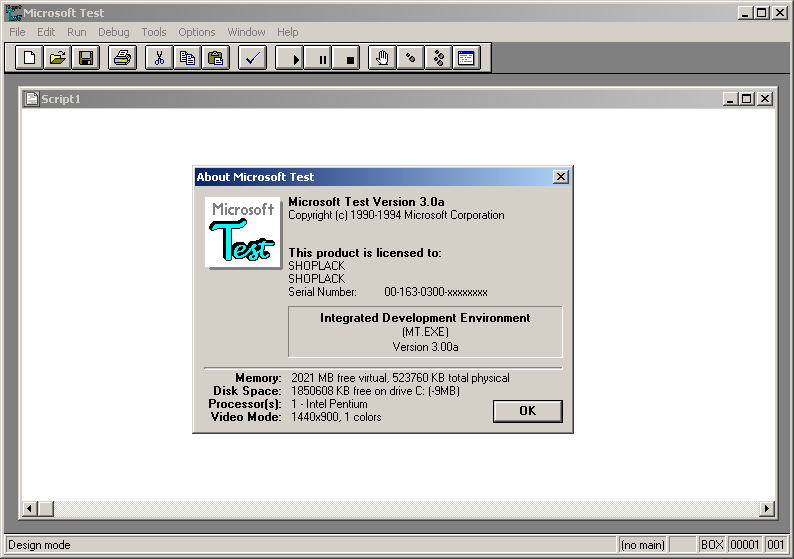Click '(no main)' in the status bar

tap(643, 545)
